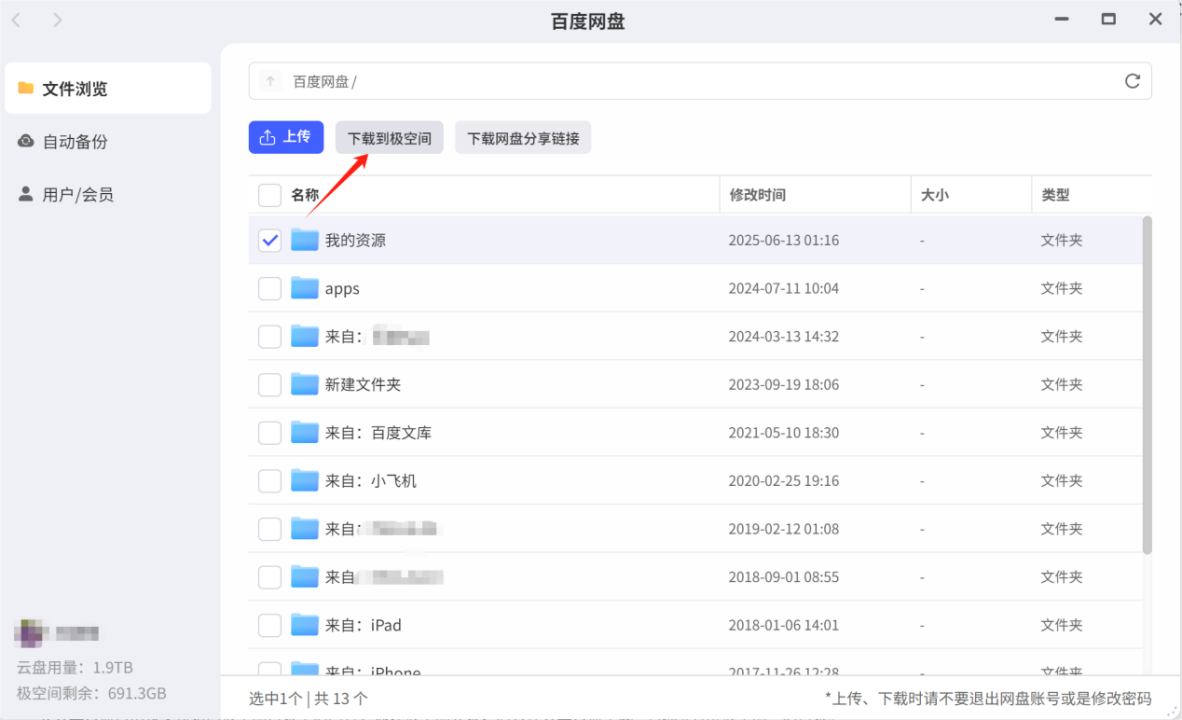Click the user avatar in sidebar
Screen dimensions: 1182x720
click(31, 633)
